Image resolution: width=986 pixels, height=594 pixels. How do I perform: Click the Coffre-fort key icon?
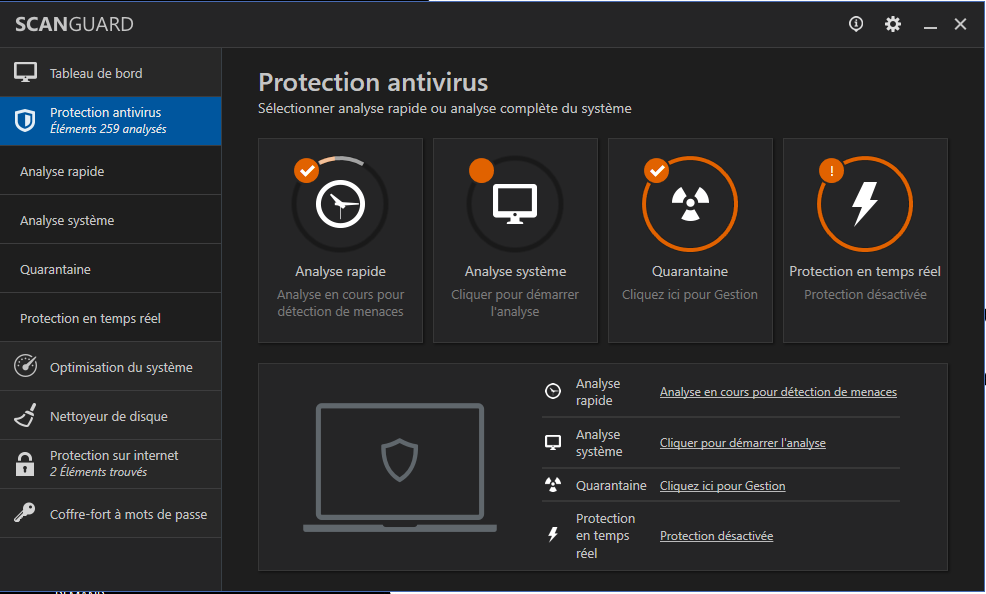click(25, 513)
